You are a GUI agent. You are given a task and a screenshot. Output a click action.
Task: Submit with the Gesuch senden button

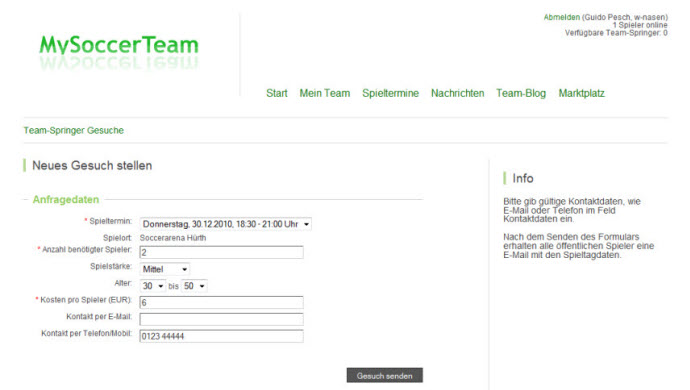pos(385,375)
